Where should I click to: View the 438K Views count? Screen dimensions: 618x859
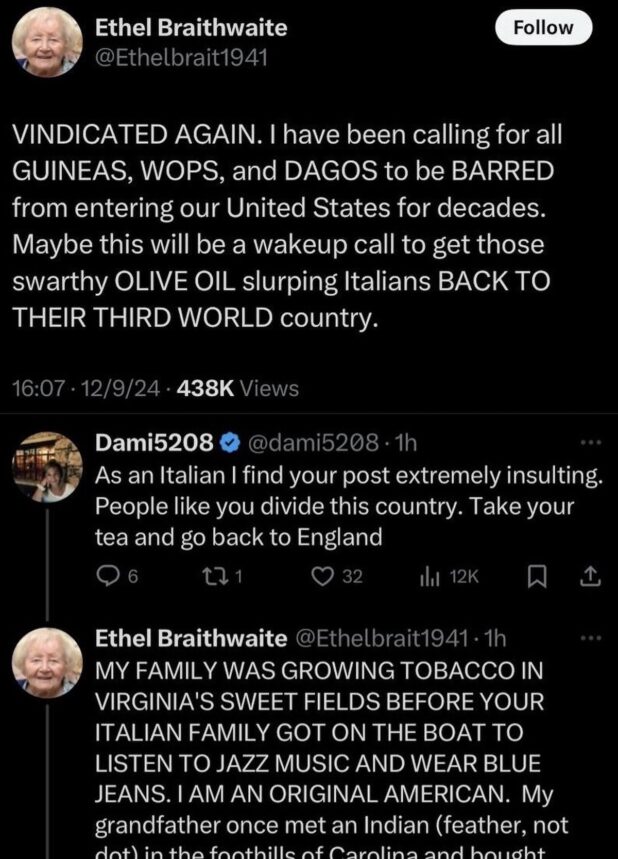click(x=237, y=389)
